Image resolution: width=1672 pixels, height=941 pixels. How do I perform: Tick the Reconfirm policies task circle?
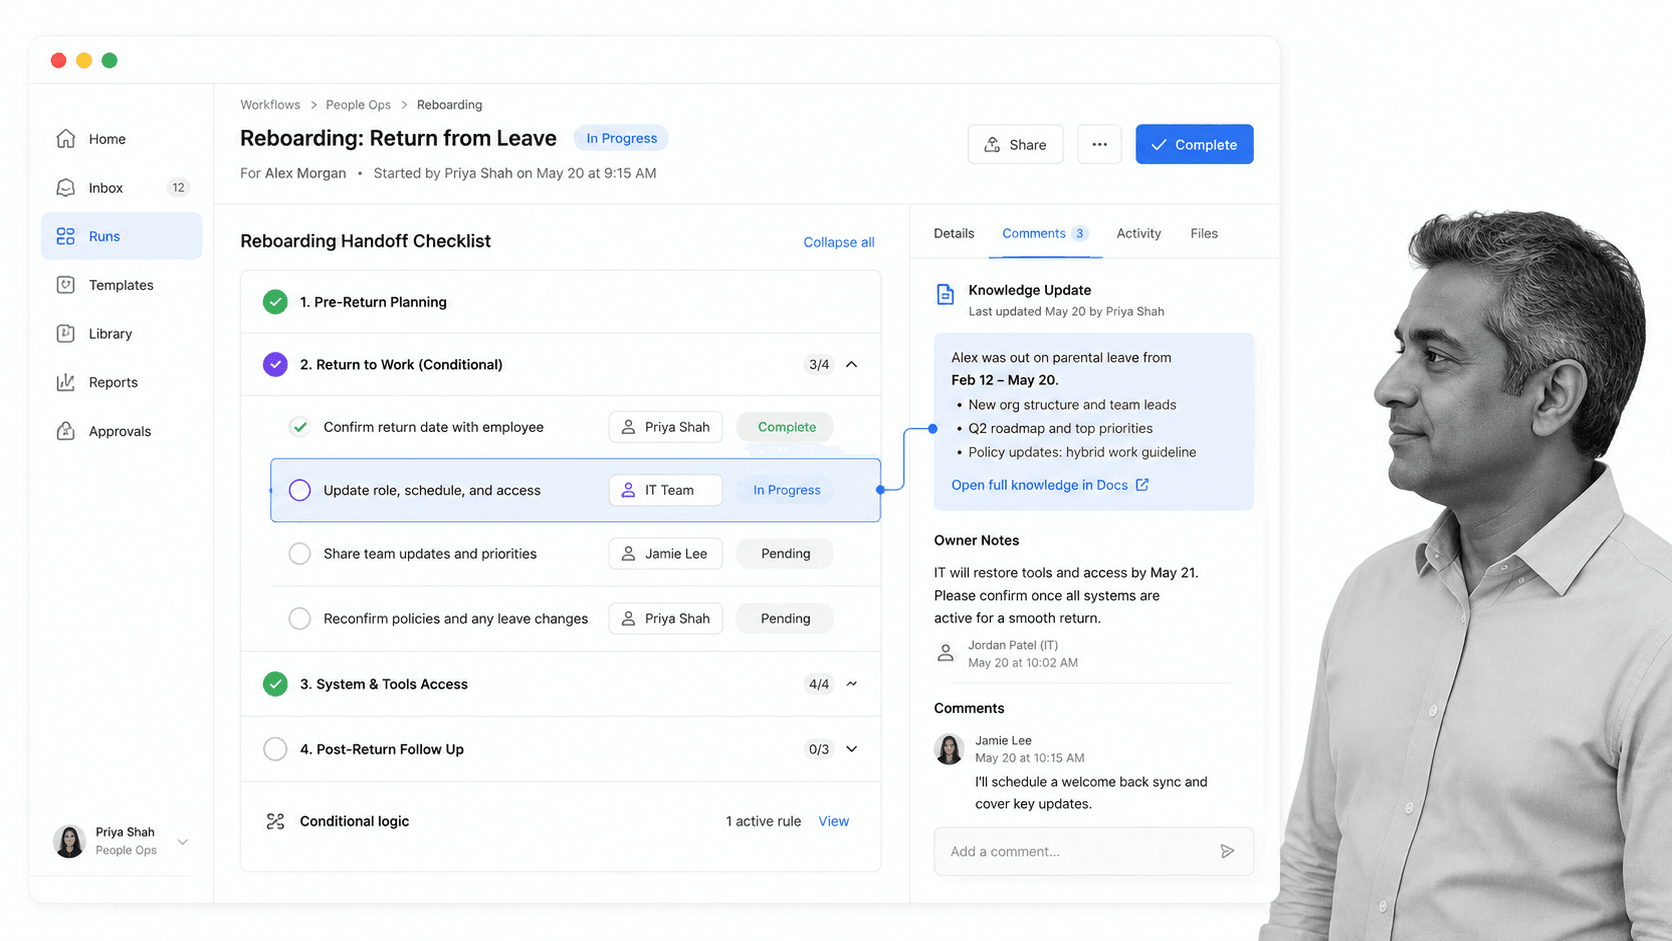click(x=300, y=619)
